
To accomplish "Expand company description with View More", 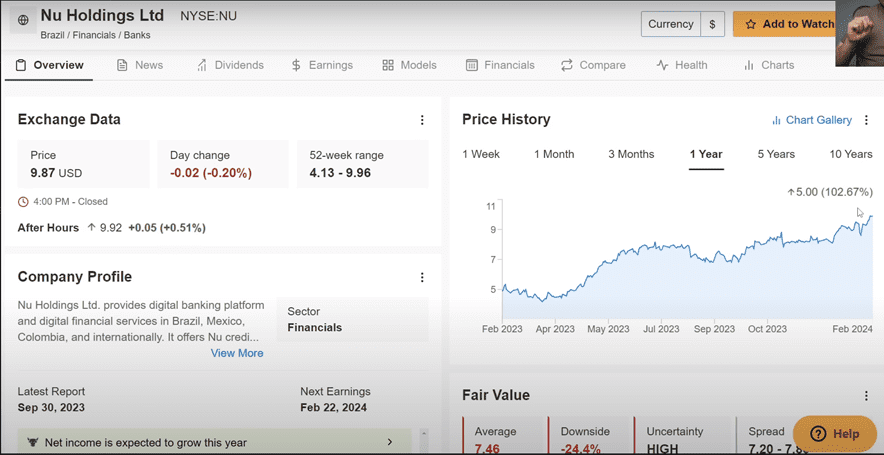I will pyautogui.click(x=237, y=353).
